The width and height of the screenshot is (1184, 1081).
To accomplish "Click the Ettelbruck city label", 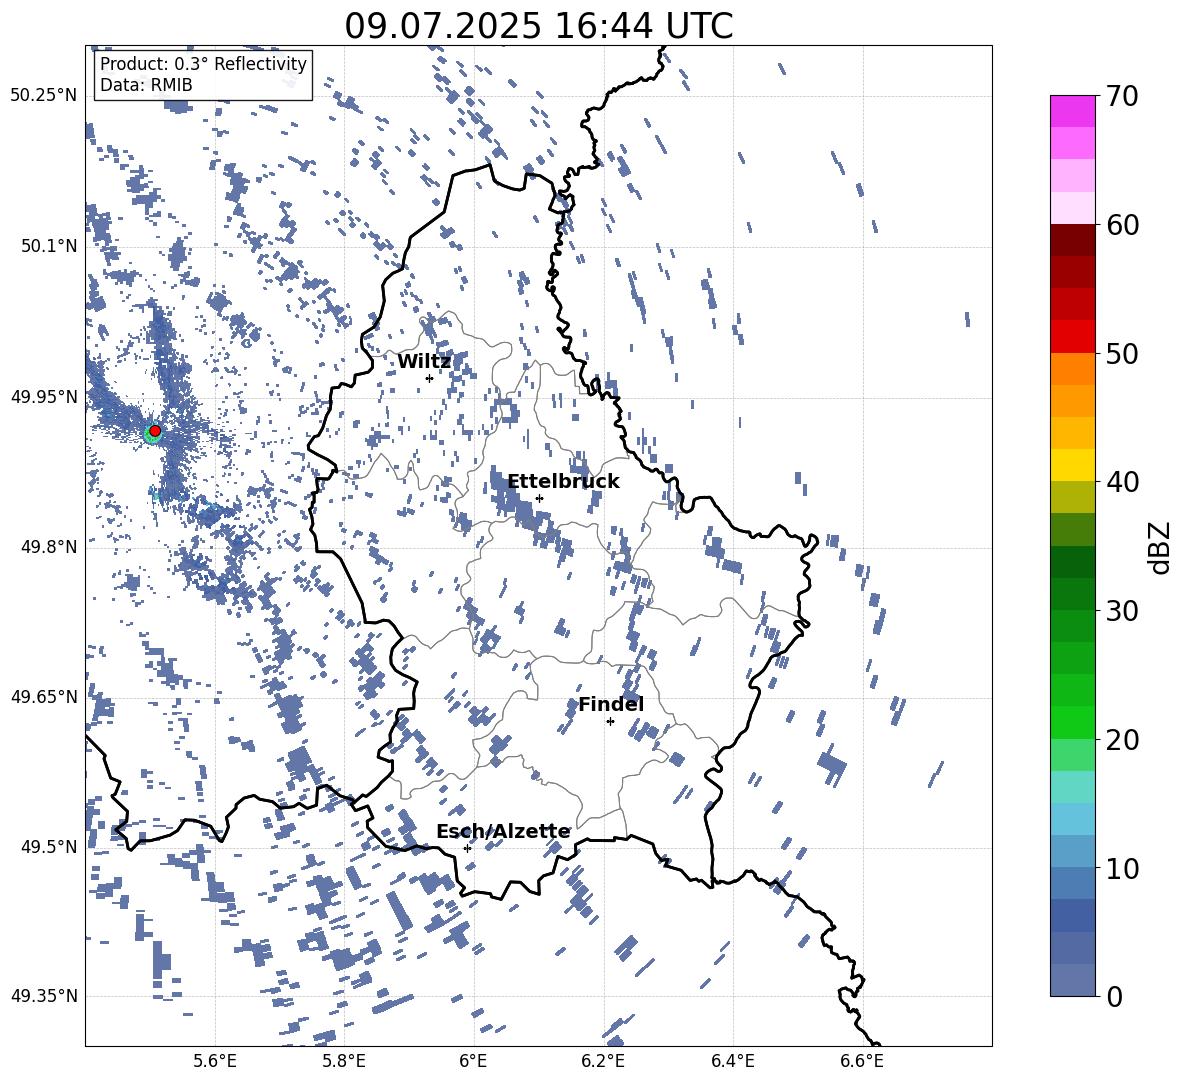I will click(563, 482).
